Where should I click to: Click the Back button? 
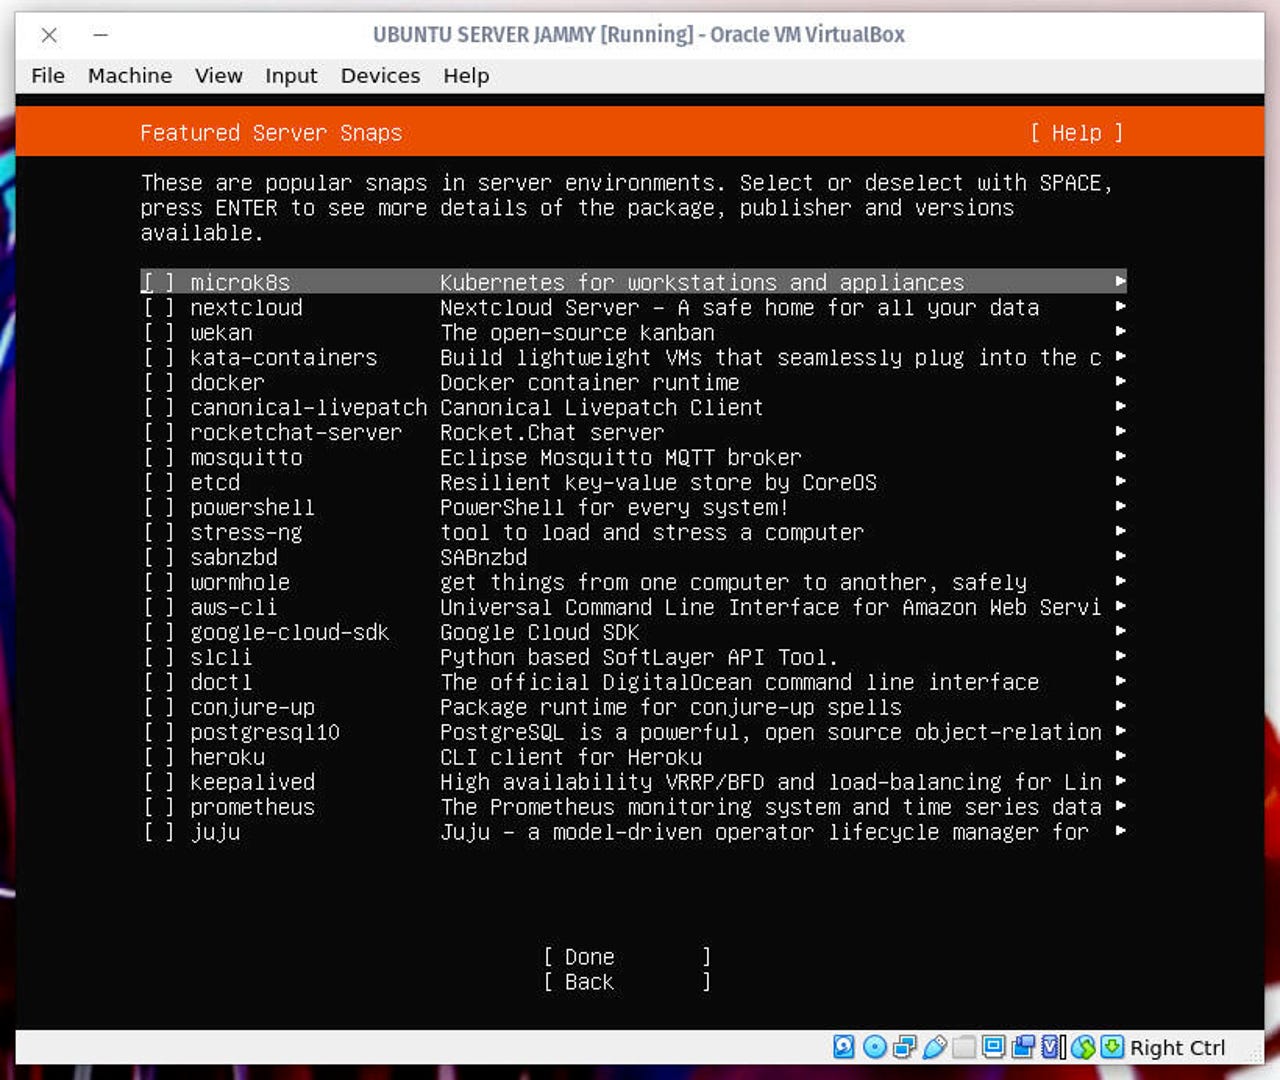tap(627, 982)
